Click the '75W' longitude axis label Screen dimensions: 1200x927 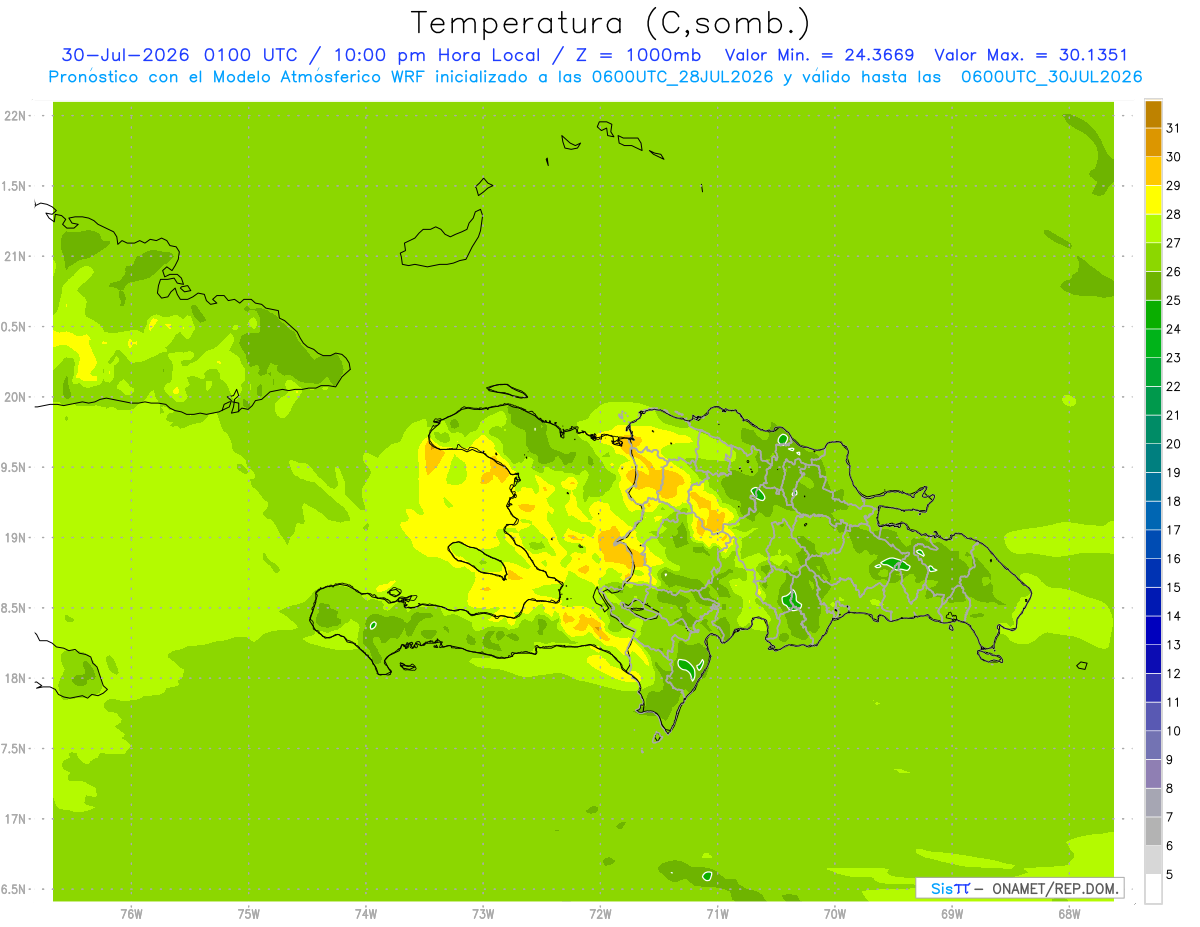(249, 914)
